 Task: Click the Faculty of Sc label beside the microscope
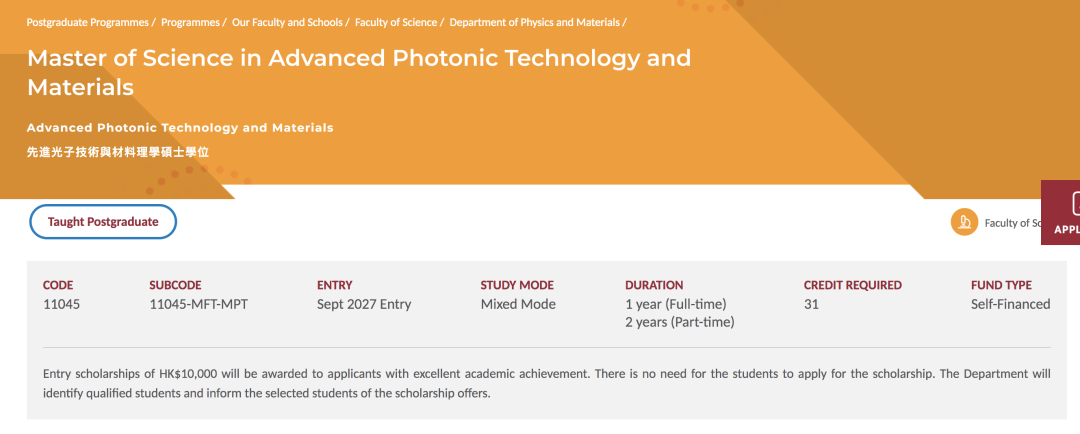1012,223
